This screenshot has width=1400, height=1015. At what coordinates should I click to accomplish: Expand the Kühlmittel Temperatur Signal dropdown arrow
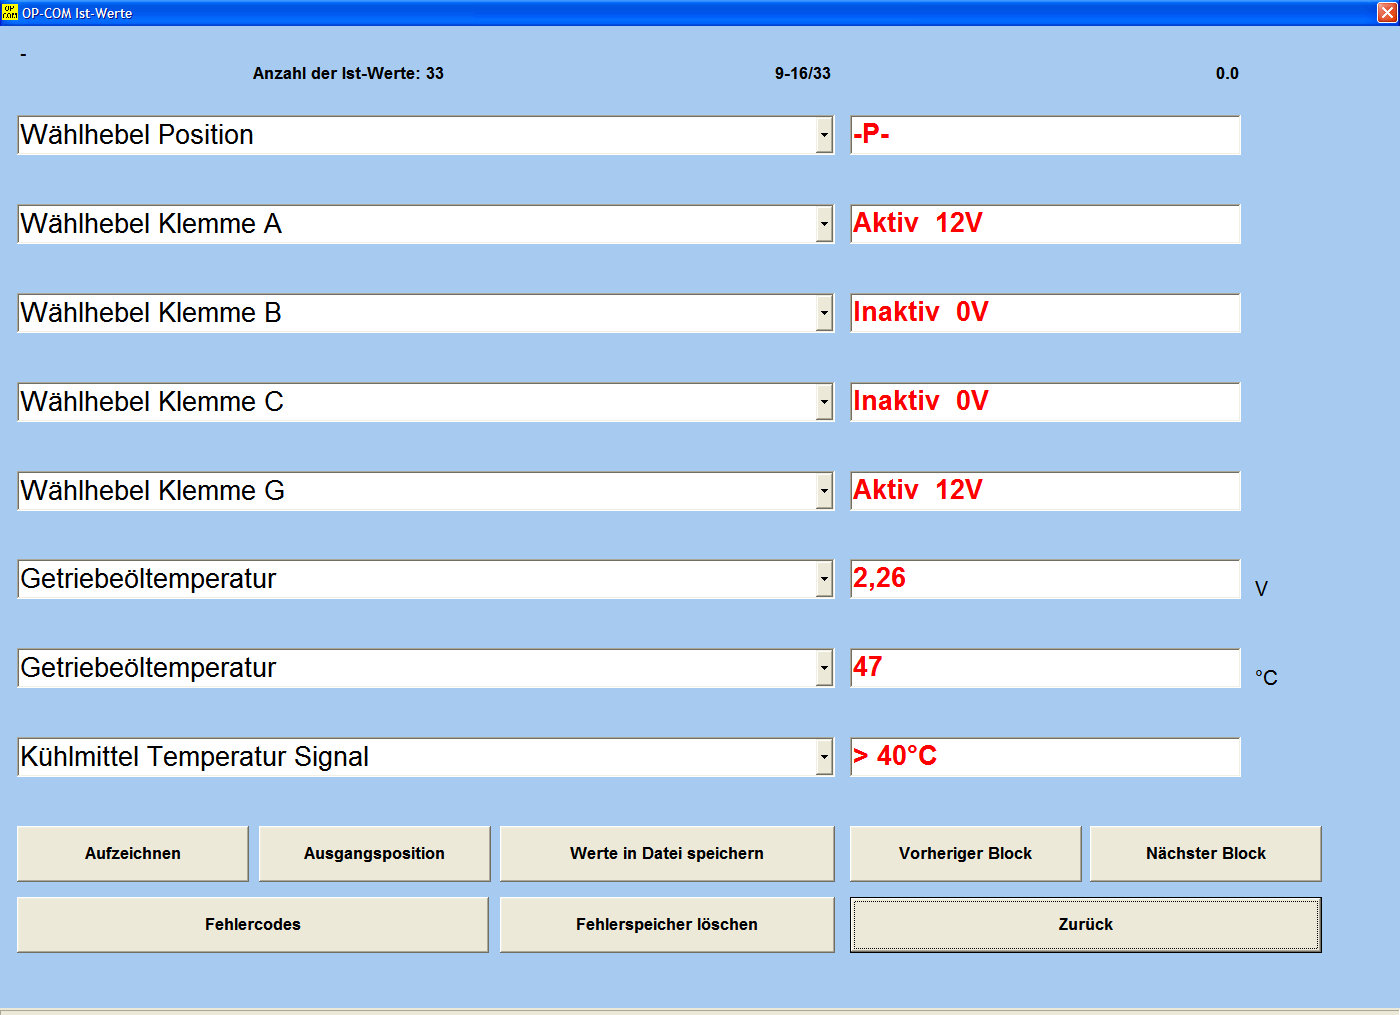click(824, 757)
